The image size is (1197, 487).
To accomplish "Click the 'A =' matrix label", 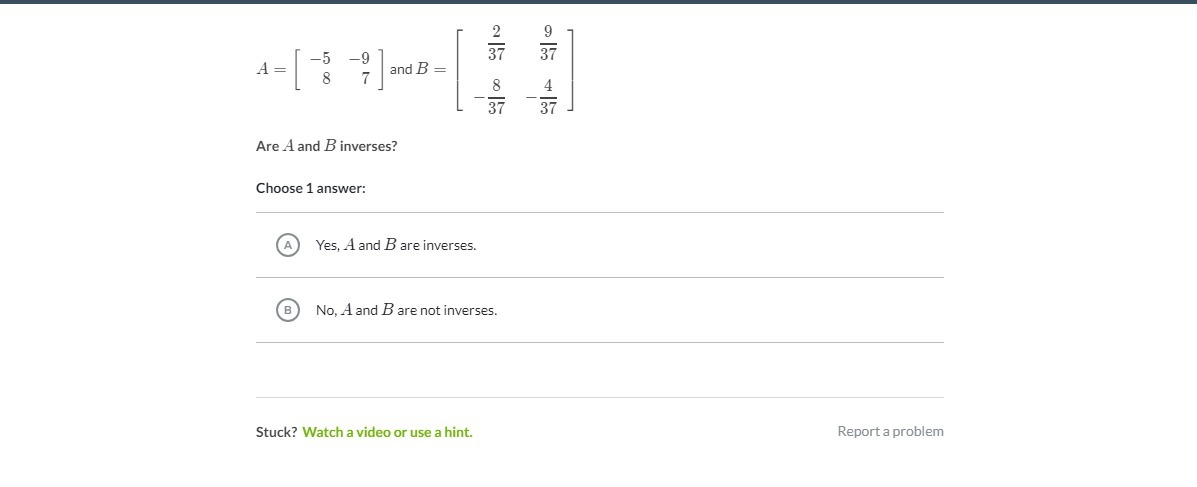I will click(271, 69).
